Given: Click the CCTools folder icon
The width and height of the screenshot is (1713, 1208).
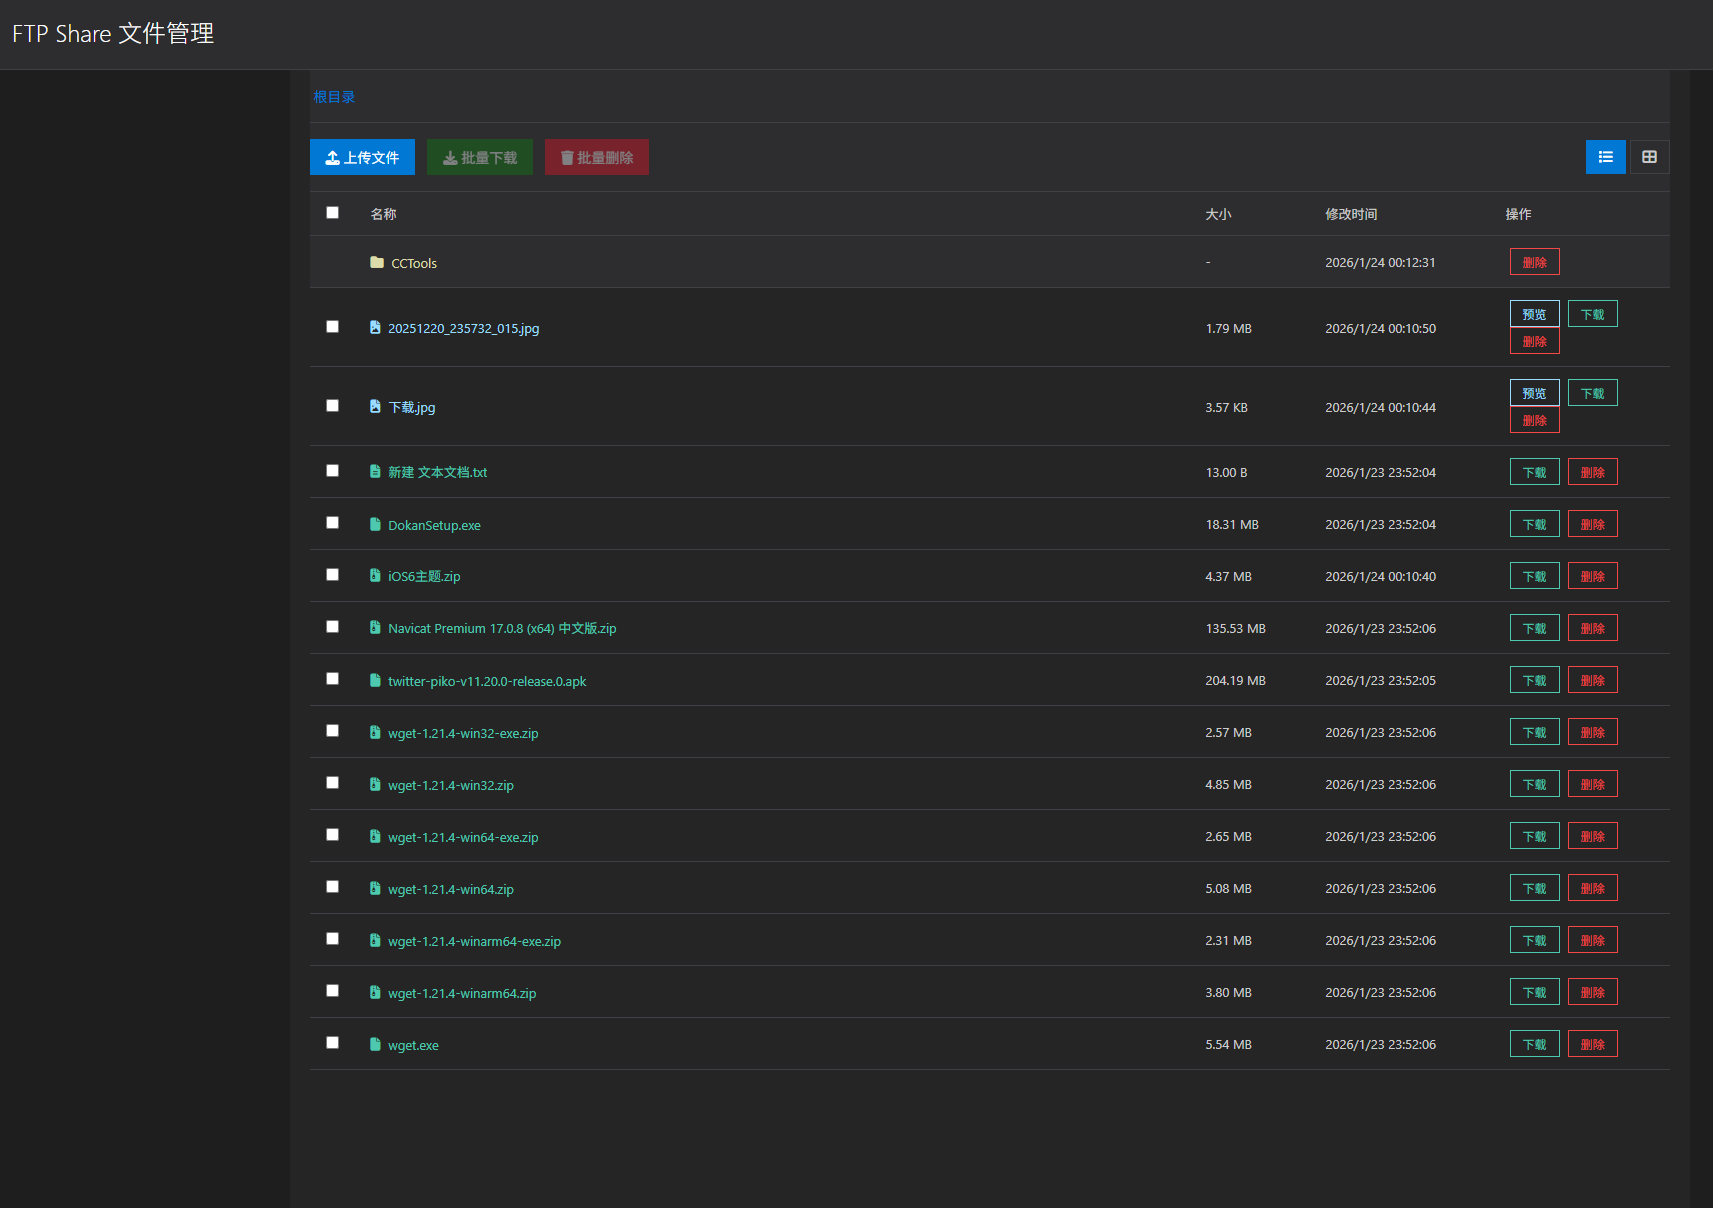Looking at the screenshot, I should (377, 263).
